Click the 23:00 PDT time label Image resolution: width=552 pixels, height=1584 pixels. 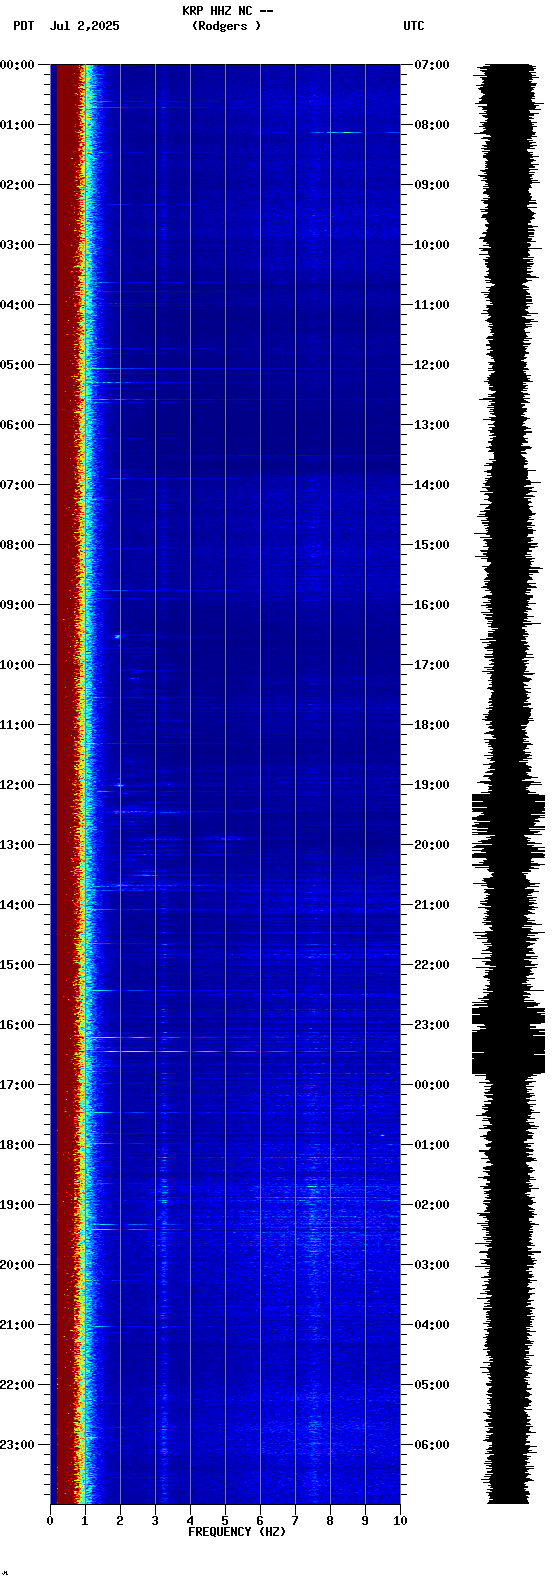(x=17, y=1445)
